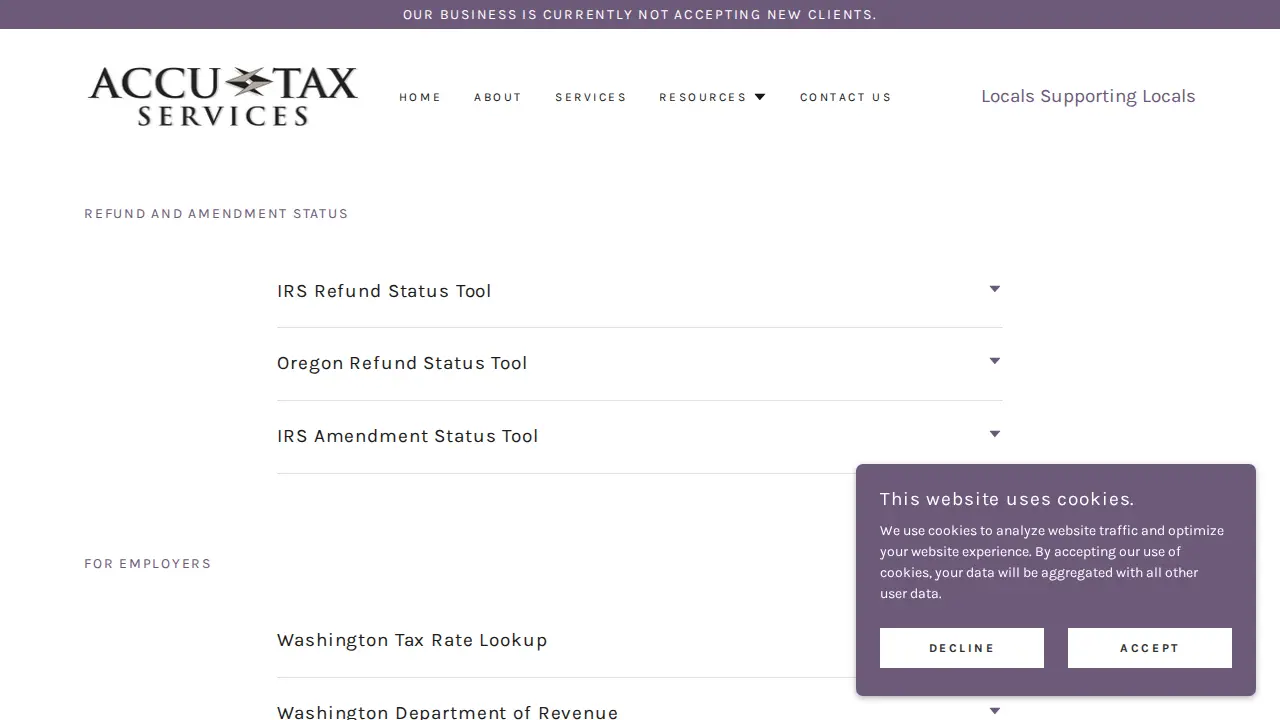Go to the About page
The image size is (1280, 720).
pos(498,97)
